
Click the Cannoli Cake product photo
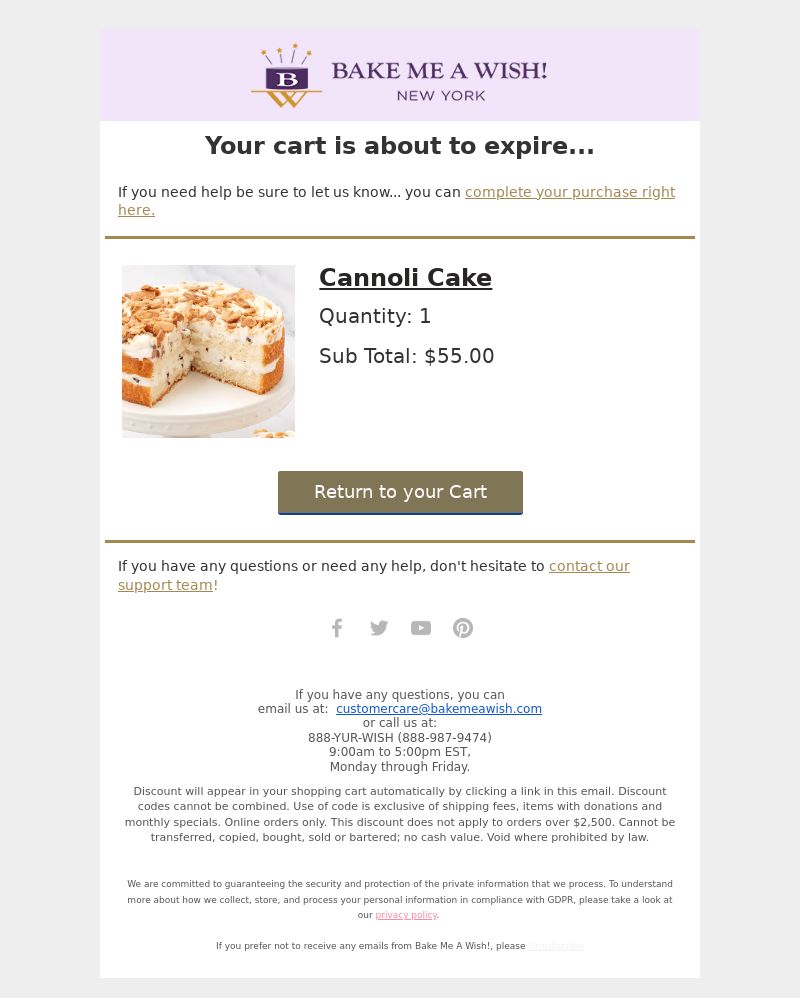pos(208,351)
